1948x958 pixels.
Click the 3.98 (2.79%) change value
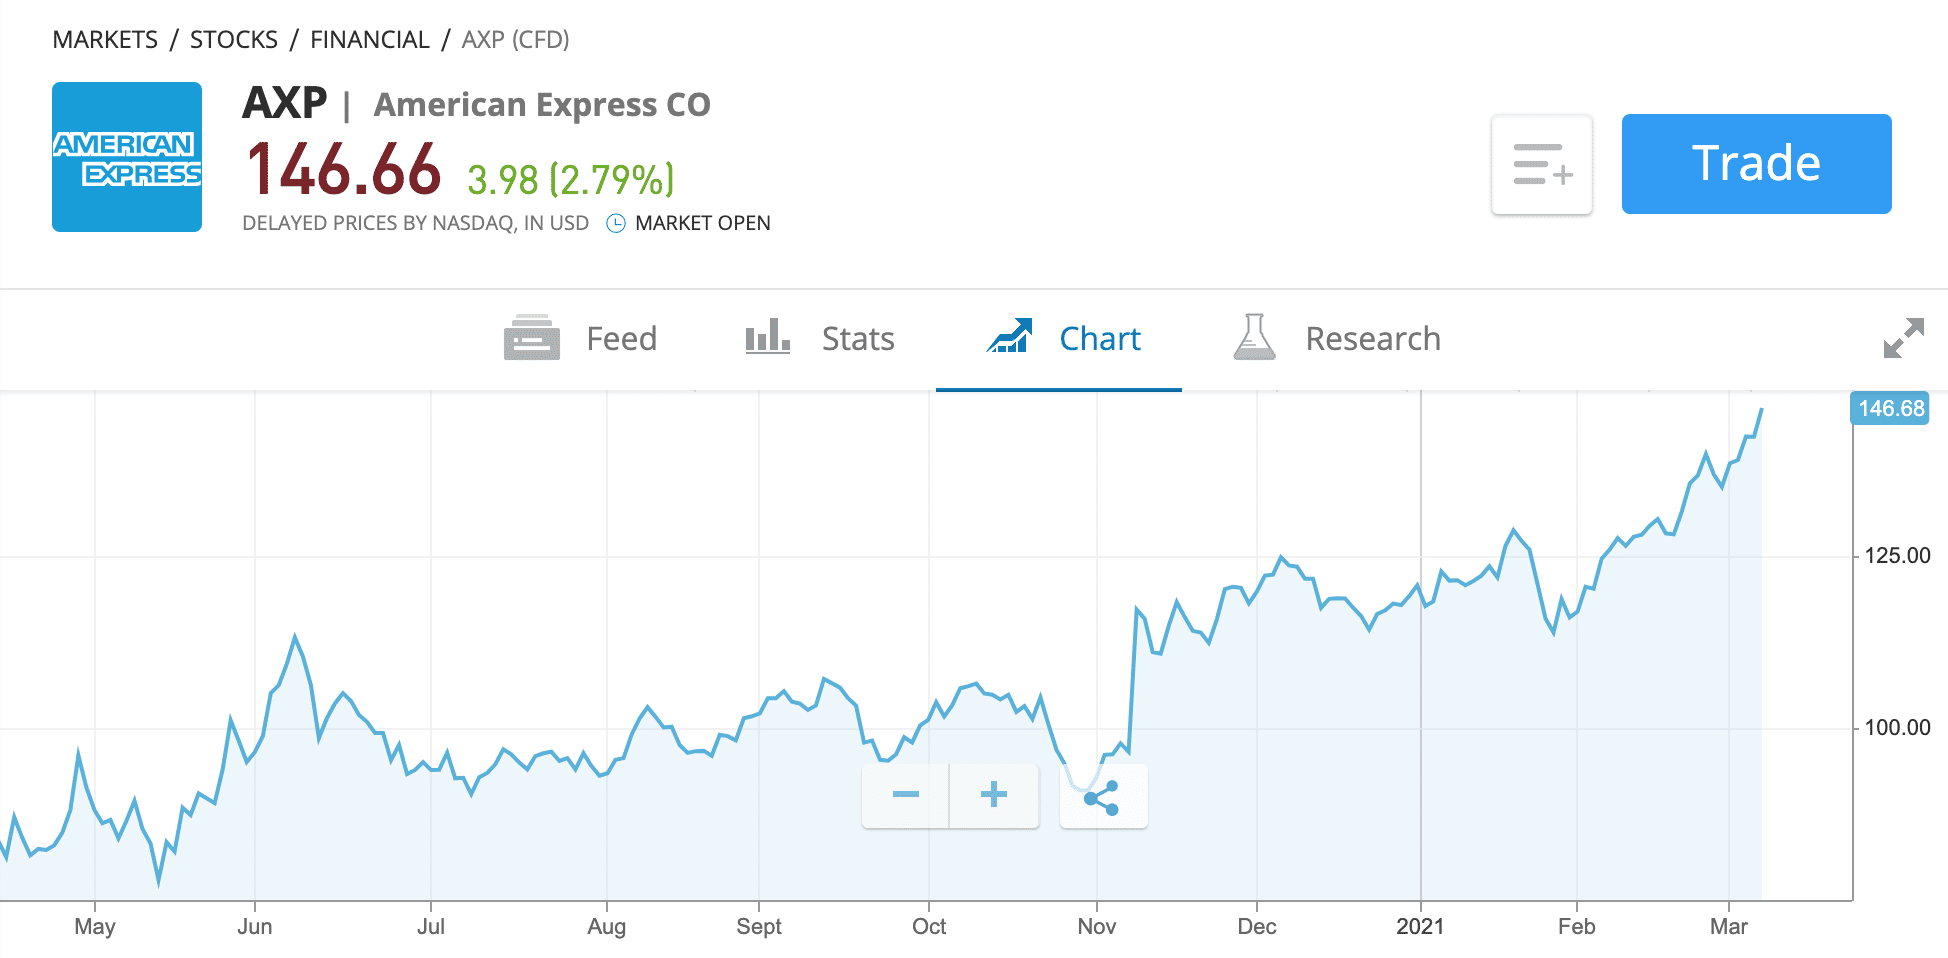(571, 180)
